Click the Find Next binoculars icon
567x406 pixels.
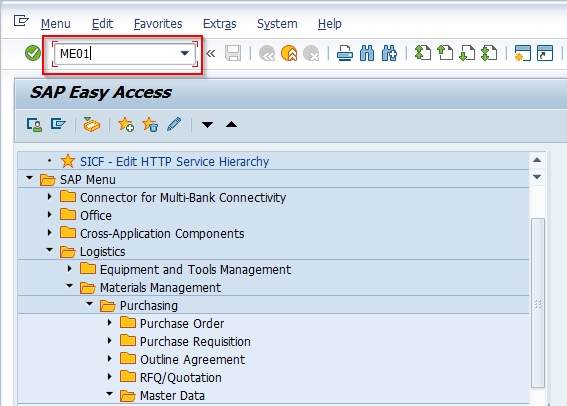click(x=389, y=54)
